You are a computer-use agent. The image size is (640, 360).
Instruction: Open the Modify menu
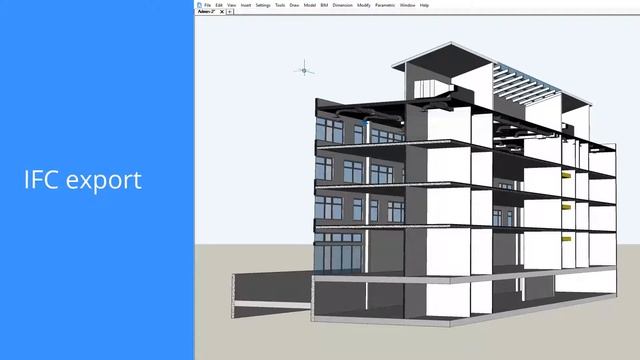point(364,5)
